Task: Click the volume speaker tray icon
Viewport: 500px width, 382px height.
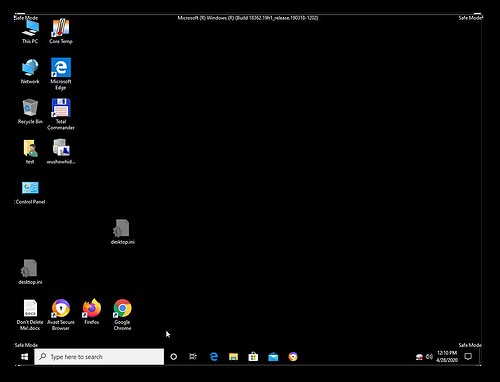Action: tap(429, 357)
